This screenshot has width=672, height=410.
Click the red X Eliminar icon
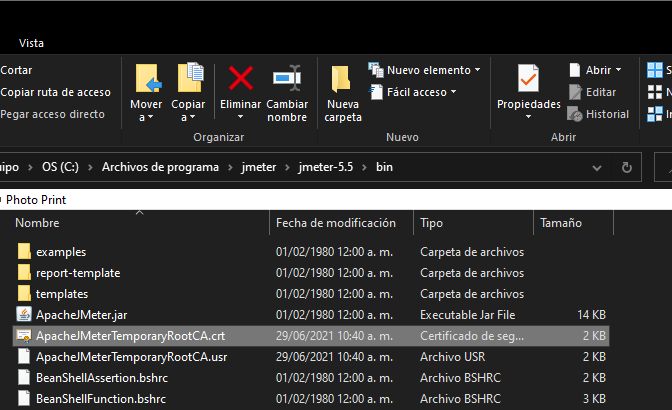click(240, 78)
